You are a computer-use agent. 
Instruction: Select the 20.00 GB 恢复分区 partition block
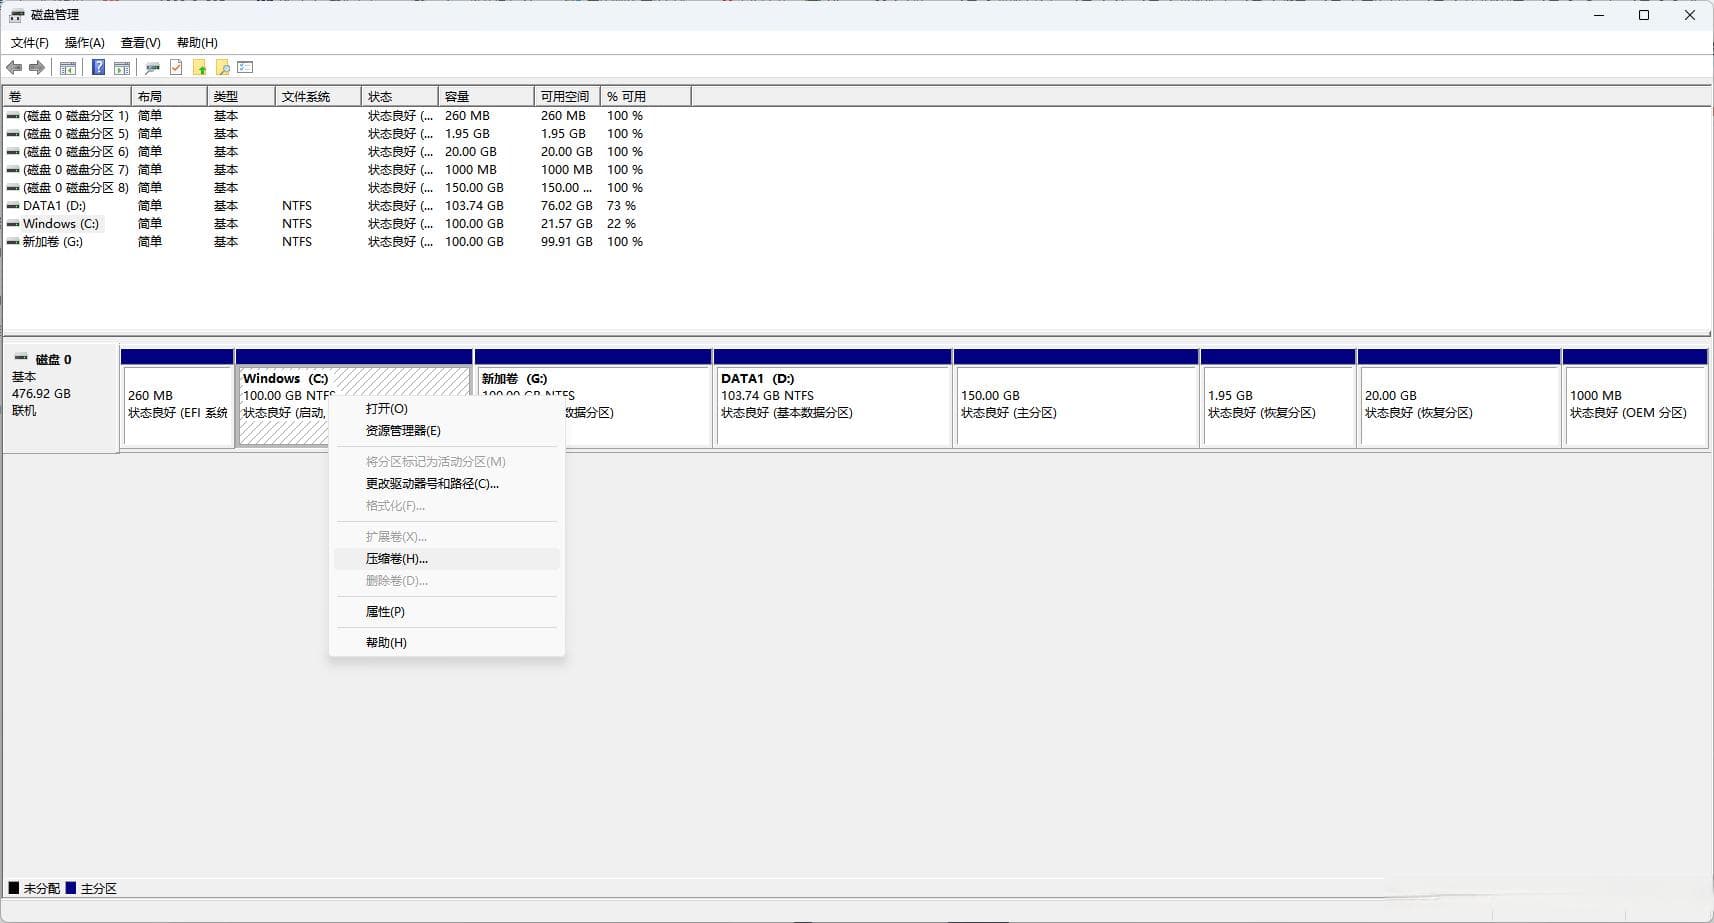(x=1459, y=398)
